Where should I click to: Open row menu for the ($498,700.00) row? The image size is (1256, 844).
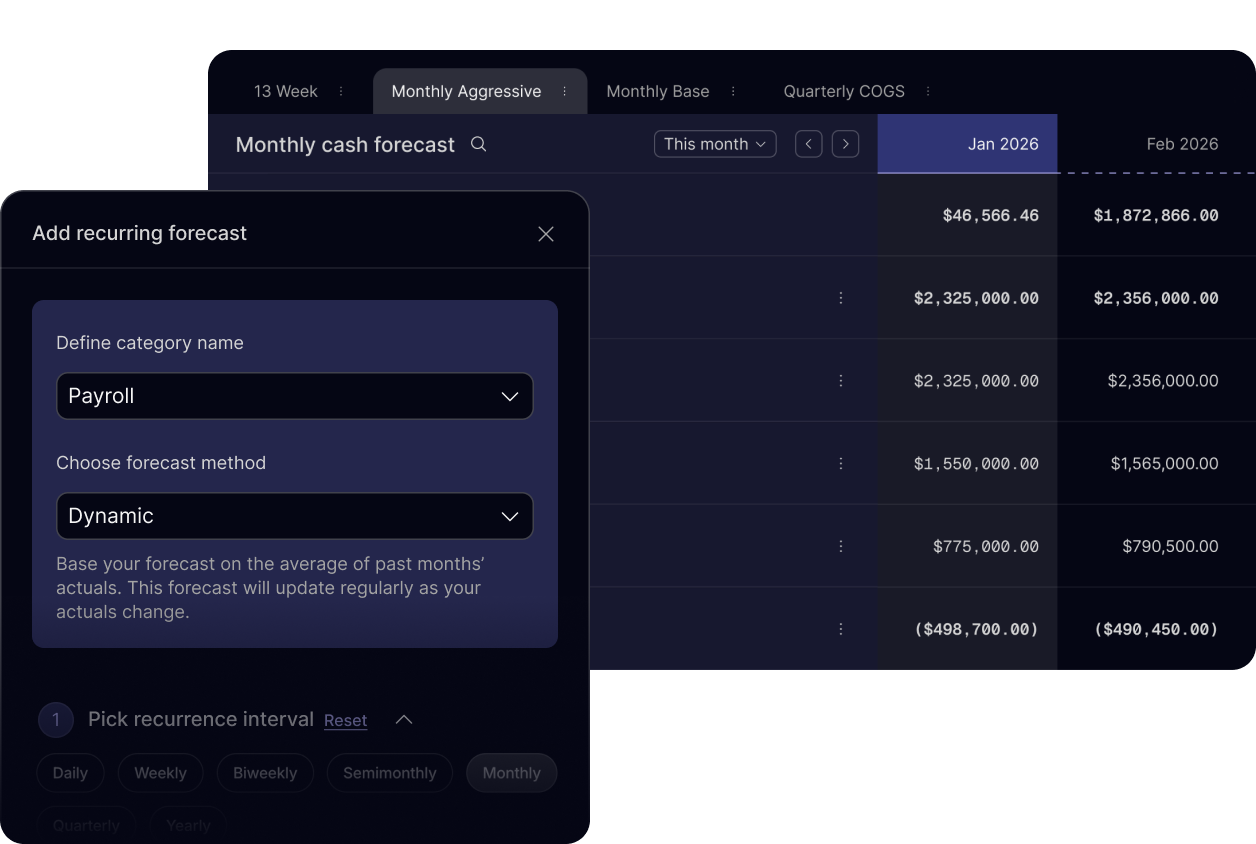click(x=841, y=629)
